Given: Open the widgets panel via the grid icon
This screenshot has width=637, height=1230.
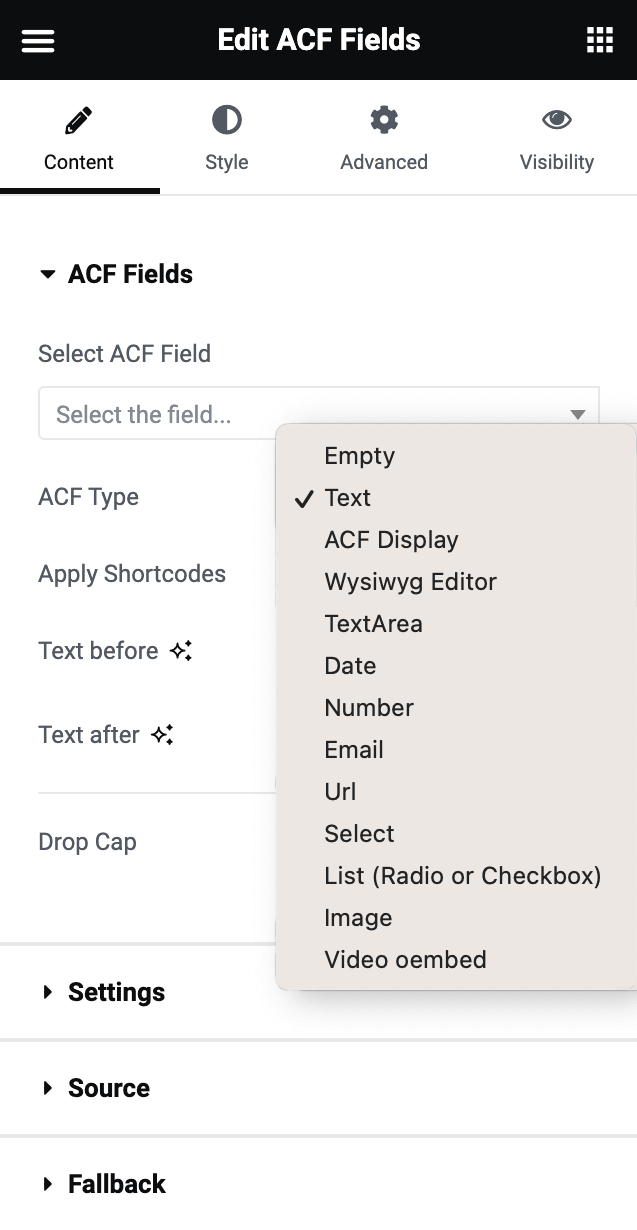Looking at the screenshot, I should click(x=599, y=40).
